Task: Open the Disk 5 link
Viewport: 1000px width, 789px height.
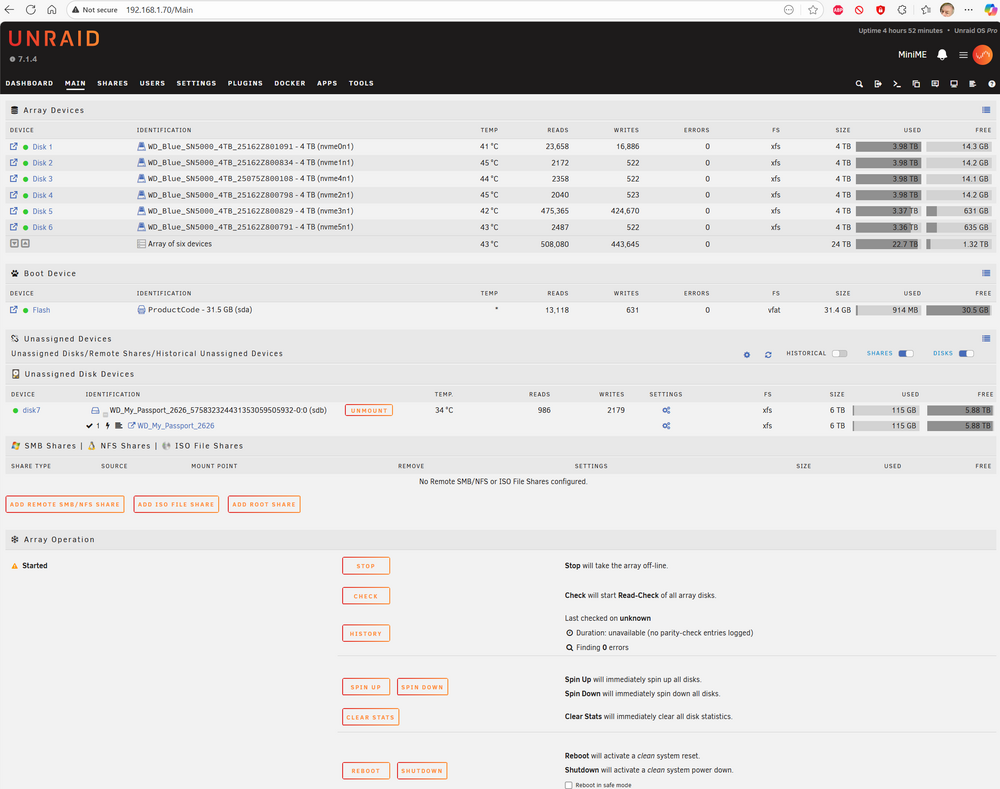Action: click(43, 211)
